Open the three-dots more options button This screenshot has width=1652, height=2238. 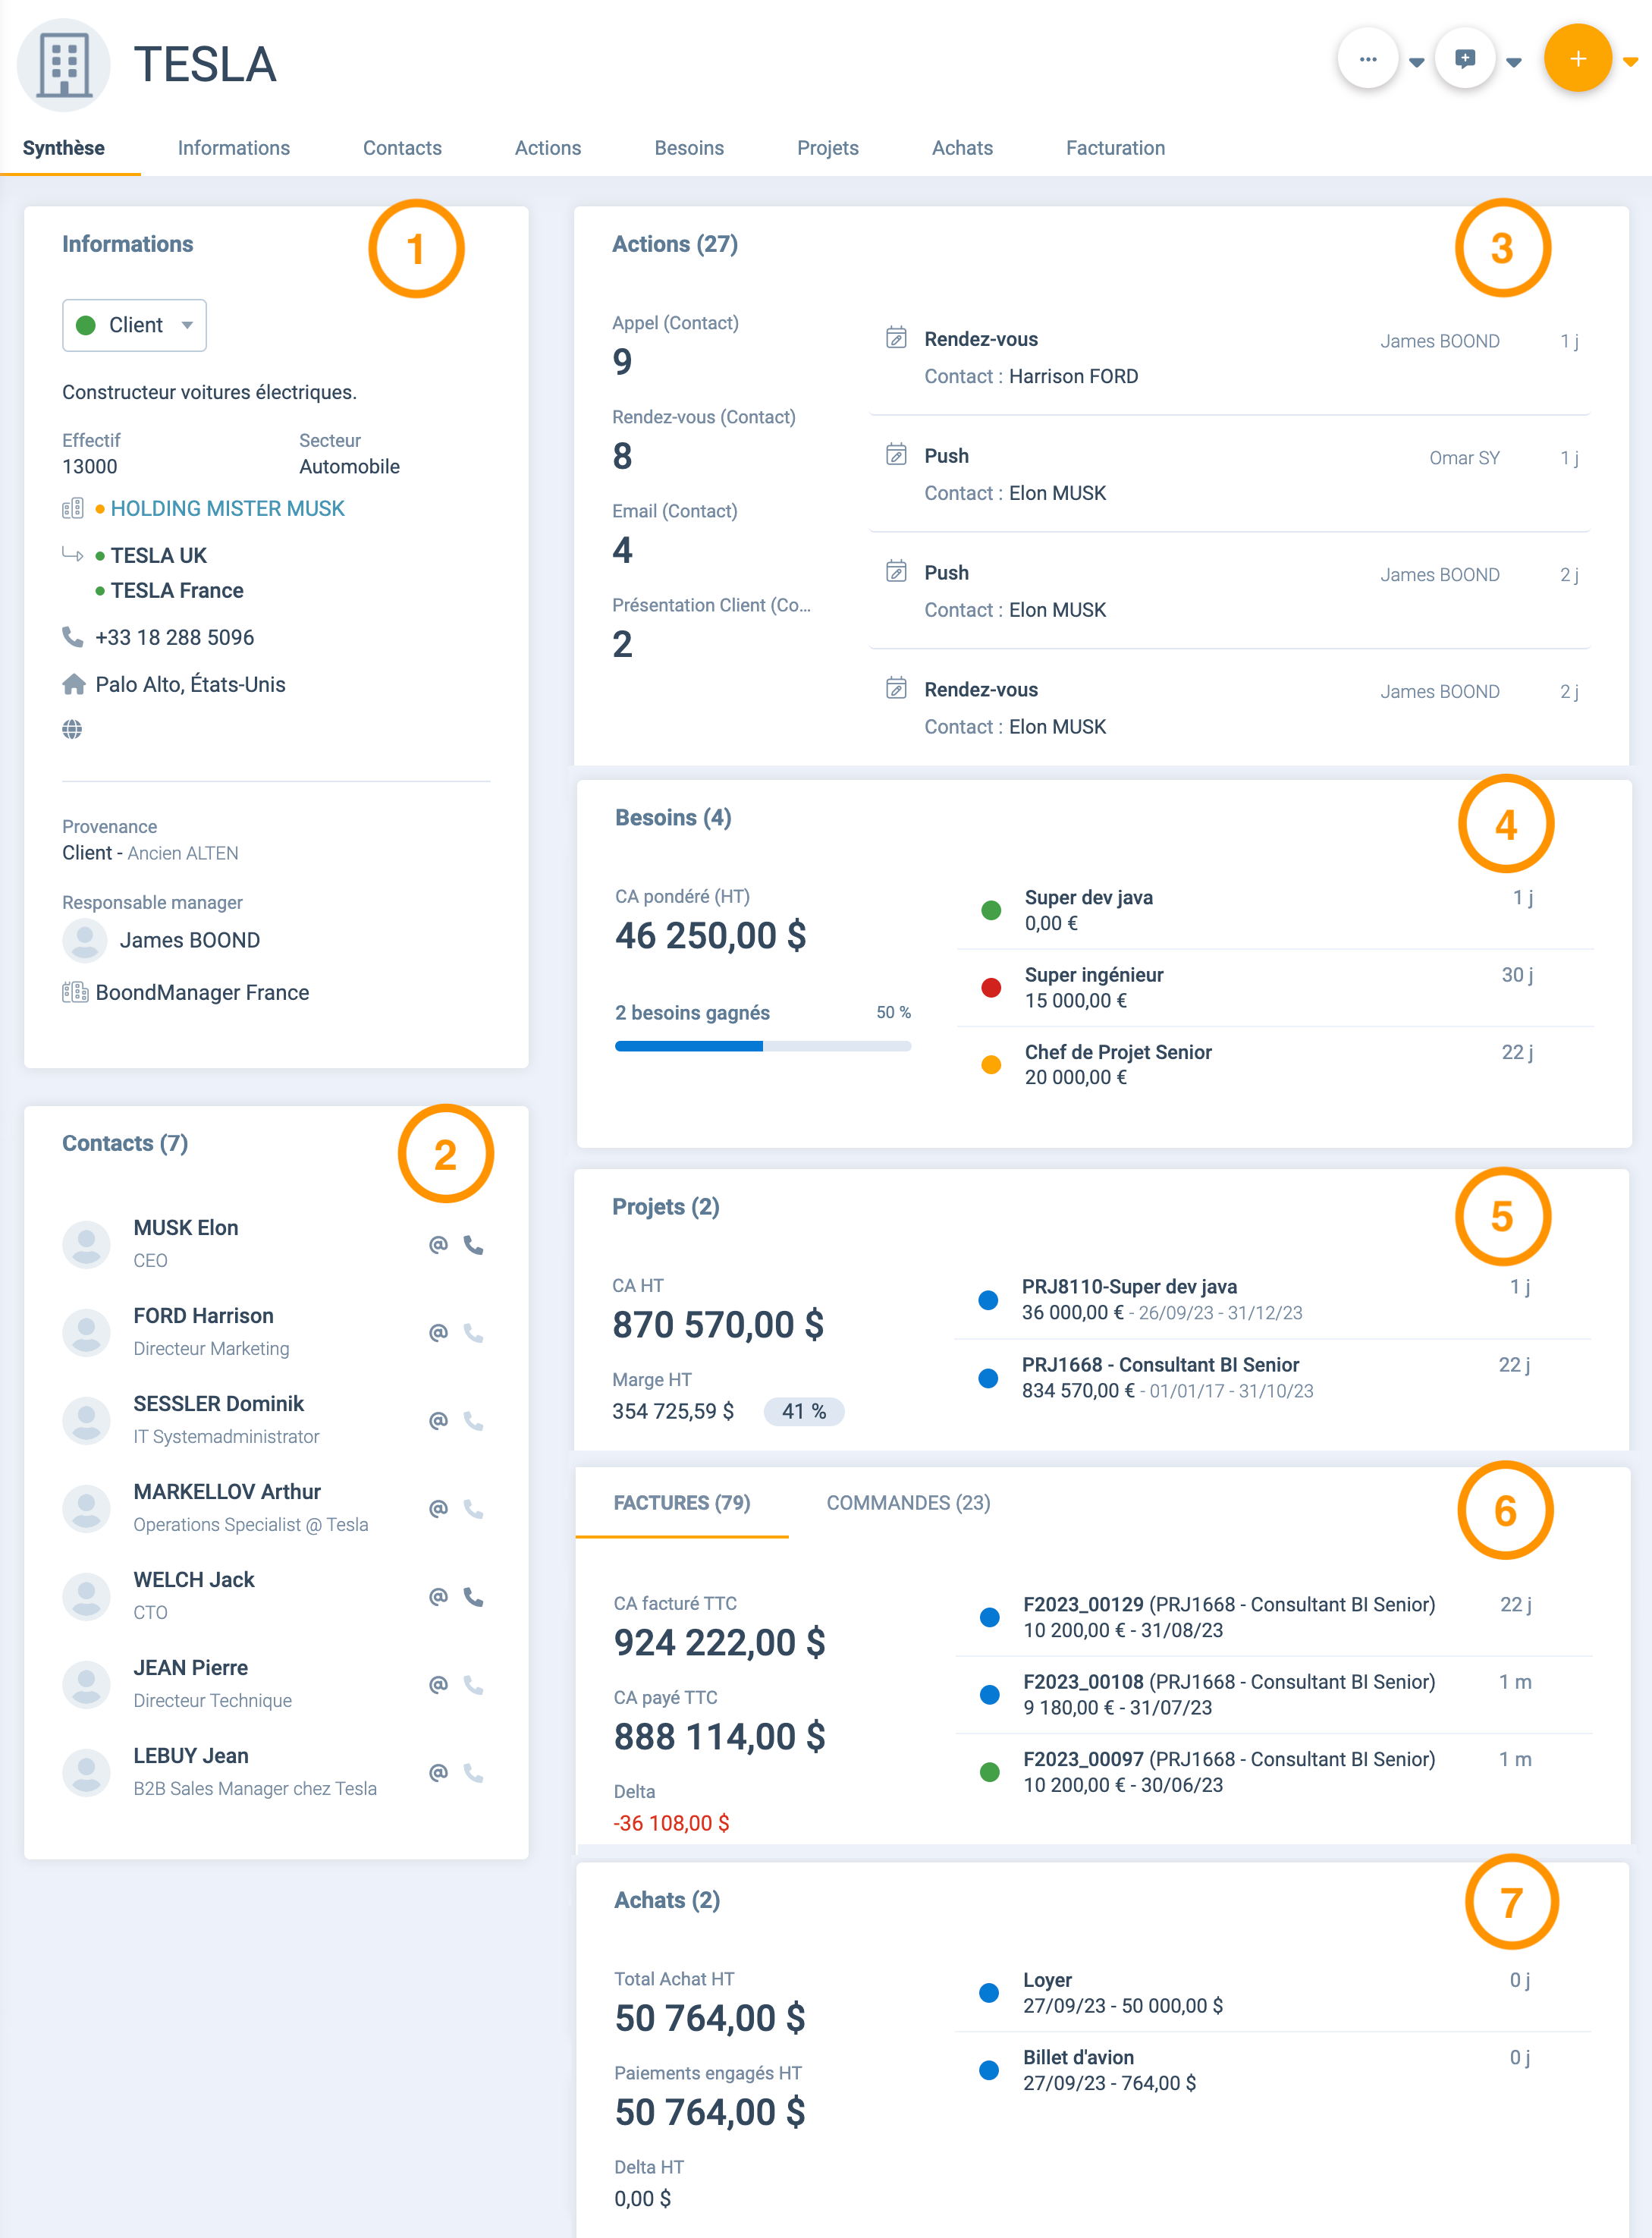1367,59
